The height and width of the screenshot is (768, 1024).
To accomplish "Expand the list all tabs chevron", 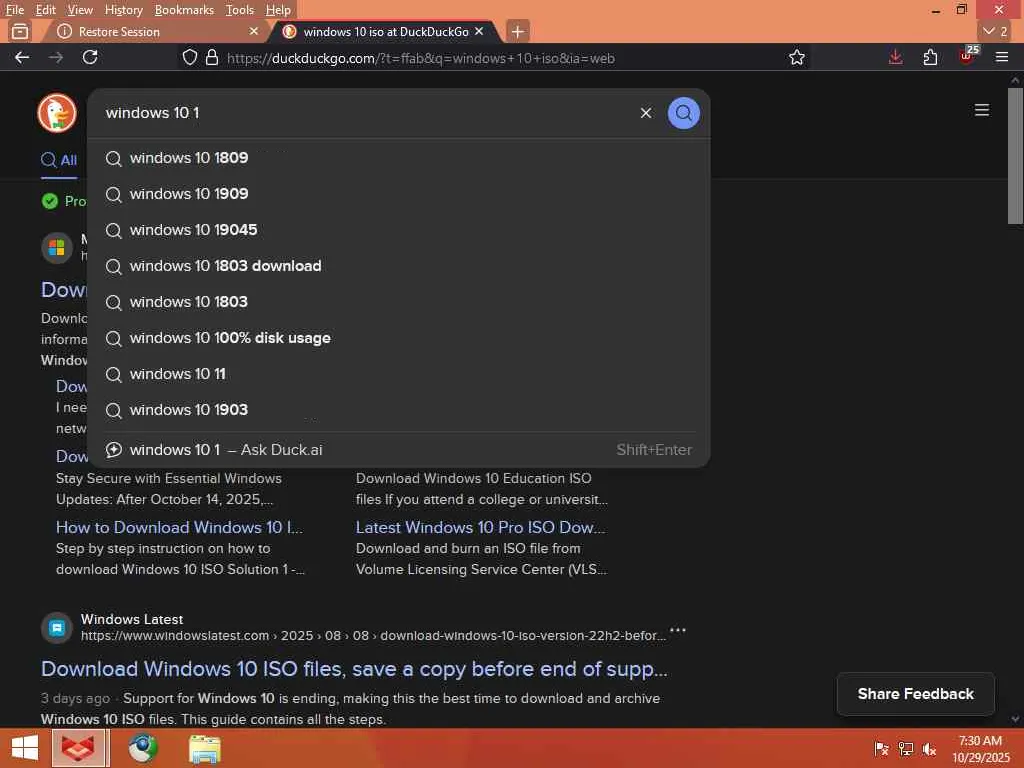I will point(995,31).
